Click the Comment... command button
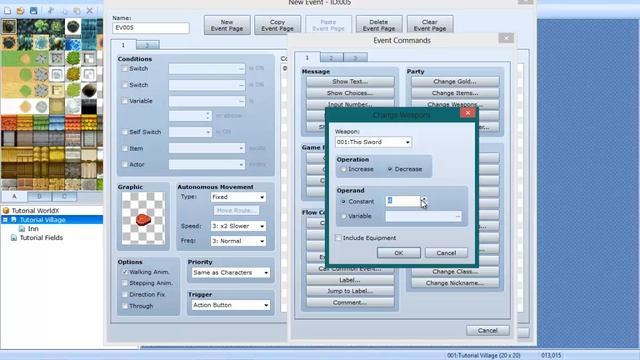The width and height of the screenshot is (640, 360). 350,302
